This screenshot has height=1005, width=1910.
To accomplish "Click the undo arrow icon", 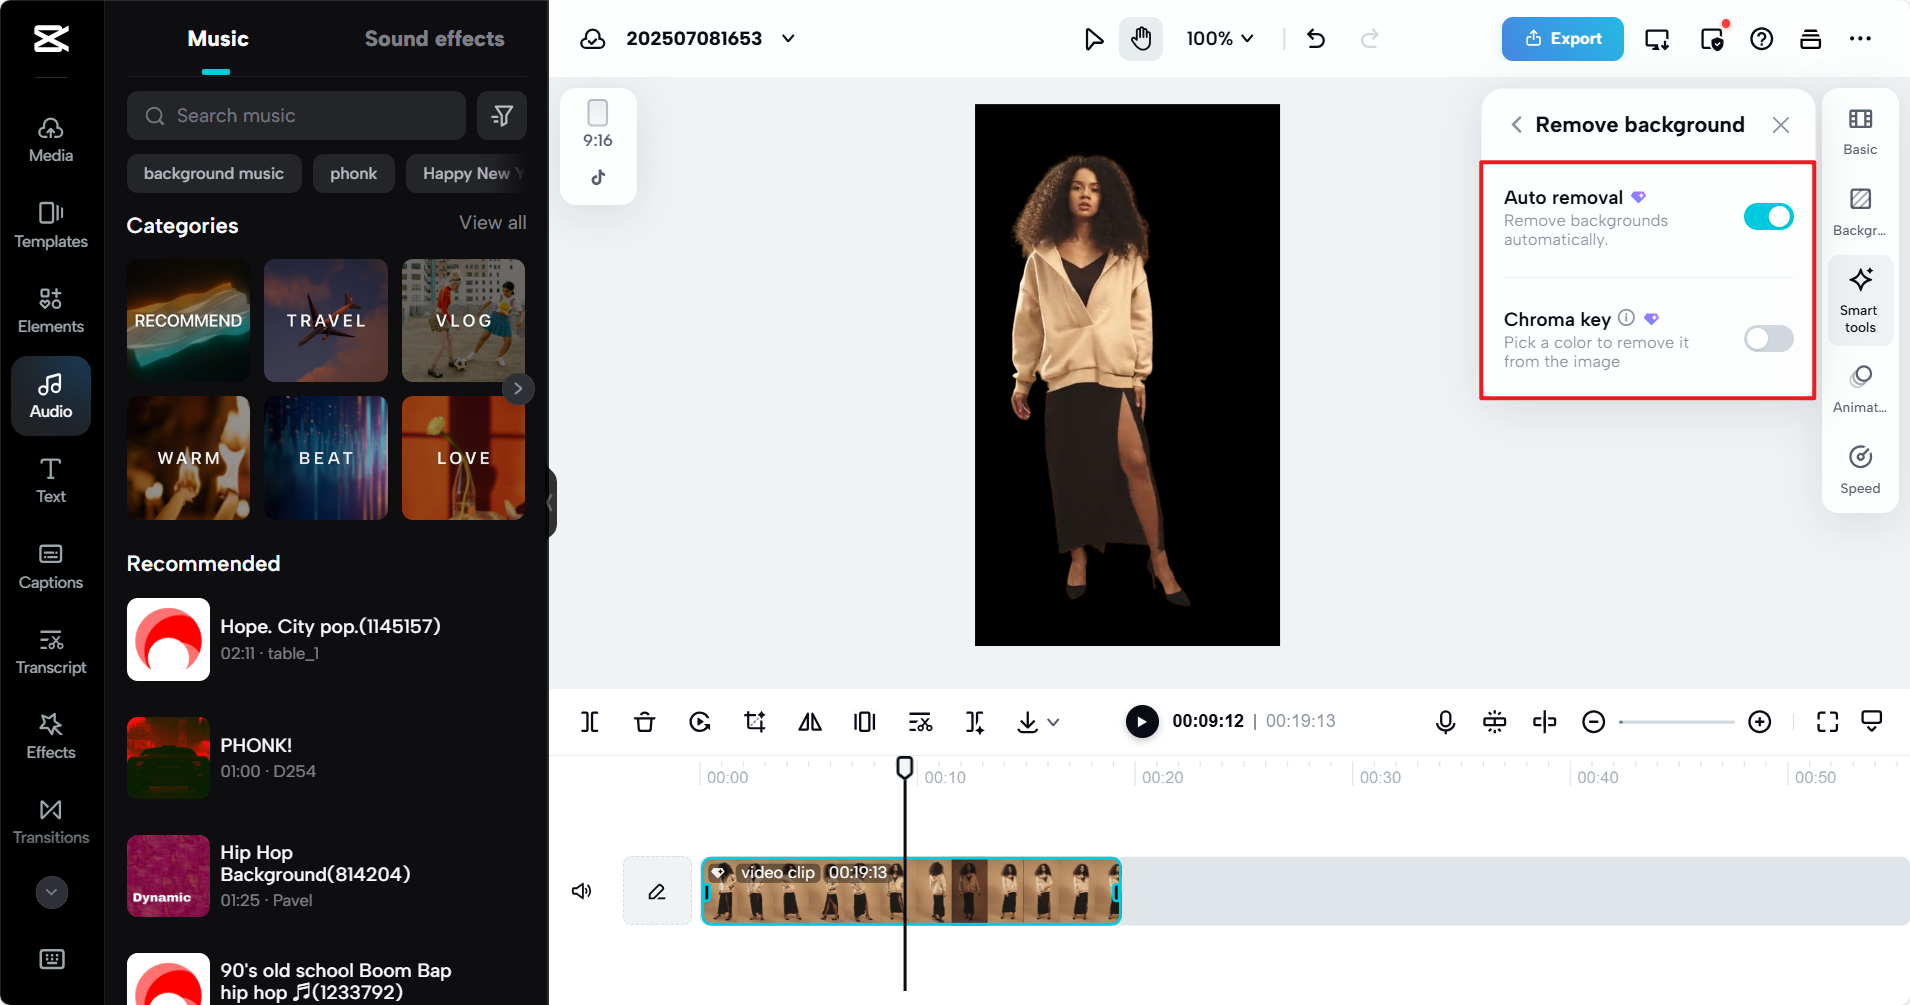I will pos(1316,39).
